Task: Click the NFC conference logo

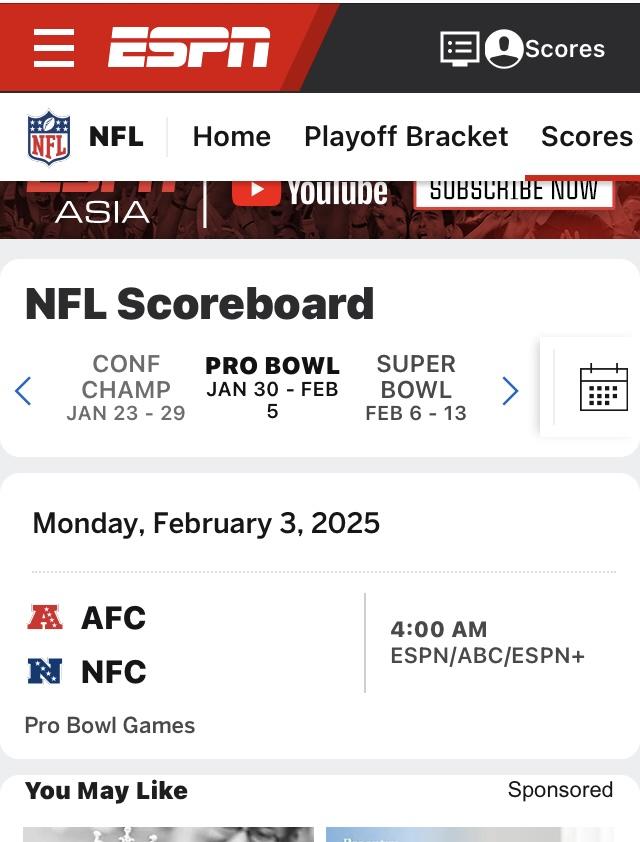Action: (45, 671)
